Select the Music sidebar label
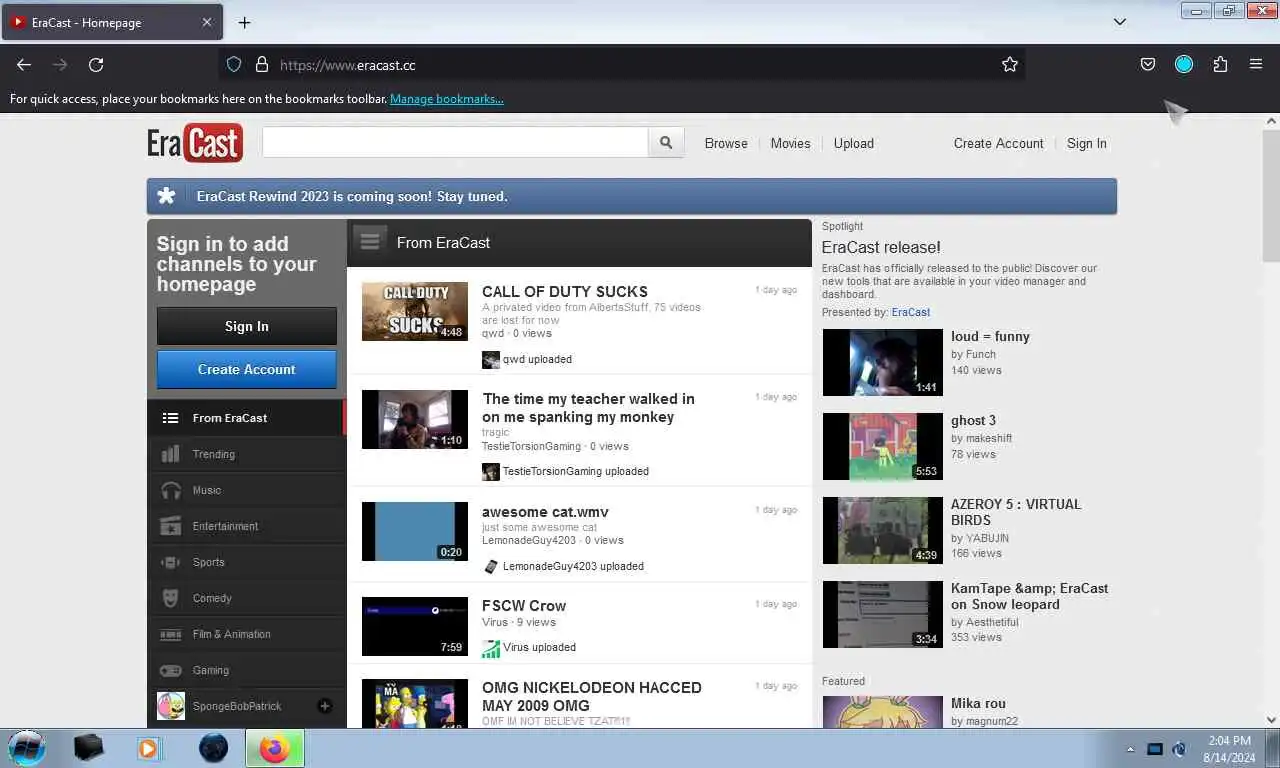The image size is (1280, 768). click(x=207, y=490)
